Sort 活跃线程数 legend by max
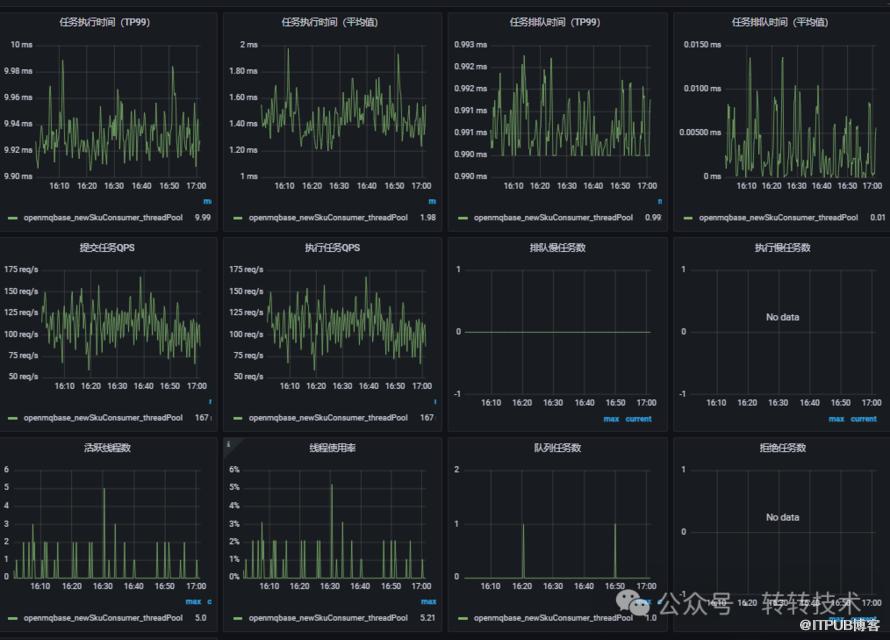890x640 pixels. click(x=194, y=601)
